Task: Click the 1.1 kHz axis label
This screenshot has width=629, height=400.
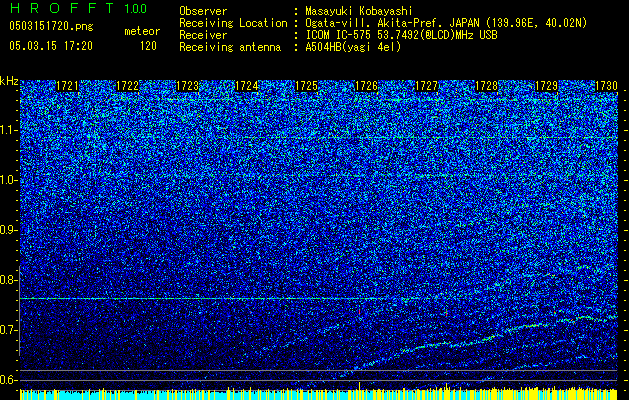Action: (8, 130)
